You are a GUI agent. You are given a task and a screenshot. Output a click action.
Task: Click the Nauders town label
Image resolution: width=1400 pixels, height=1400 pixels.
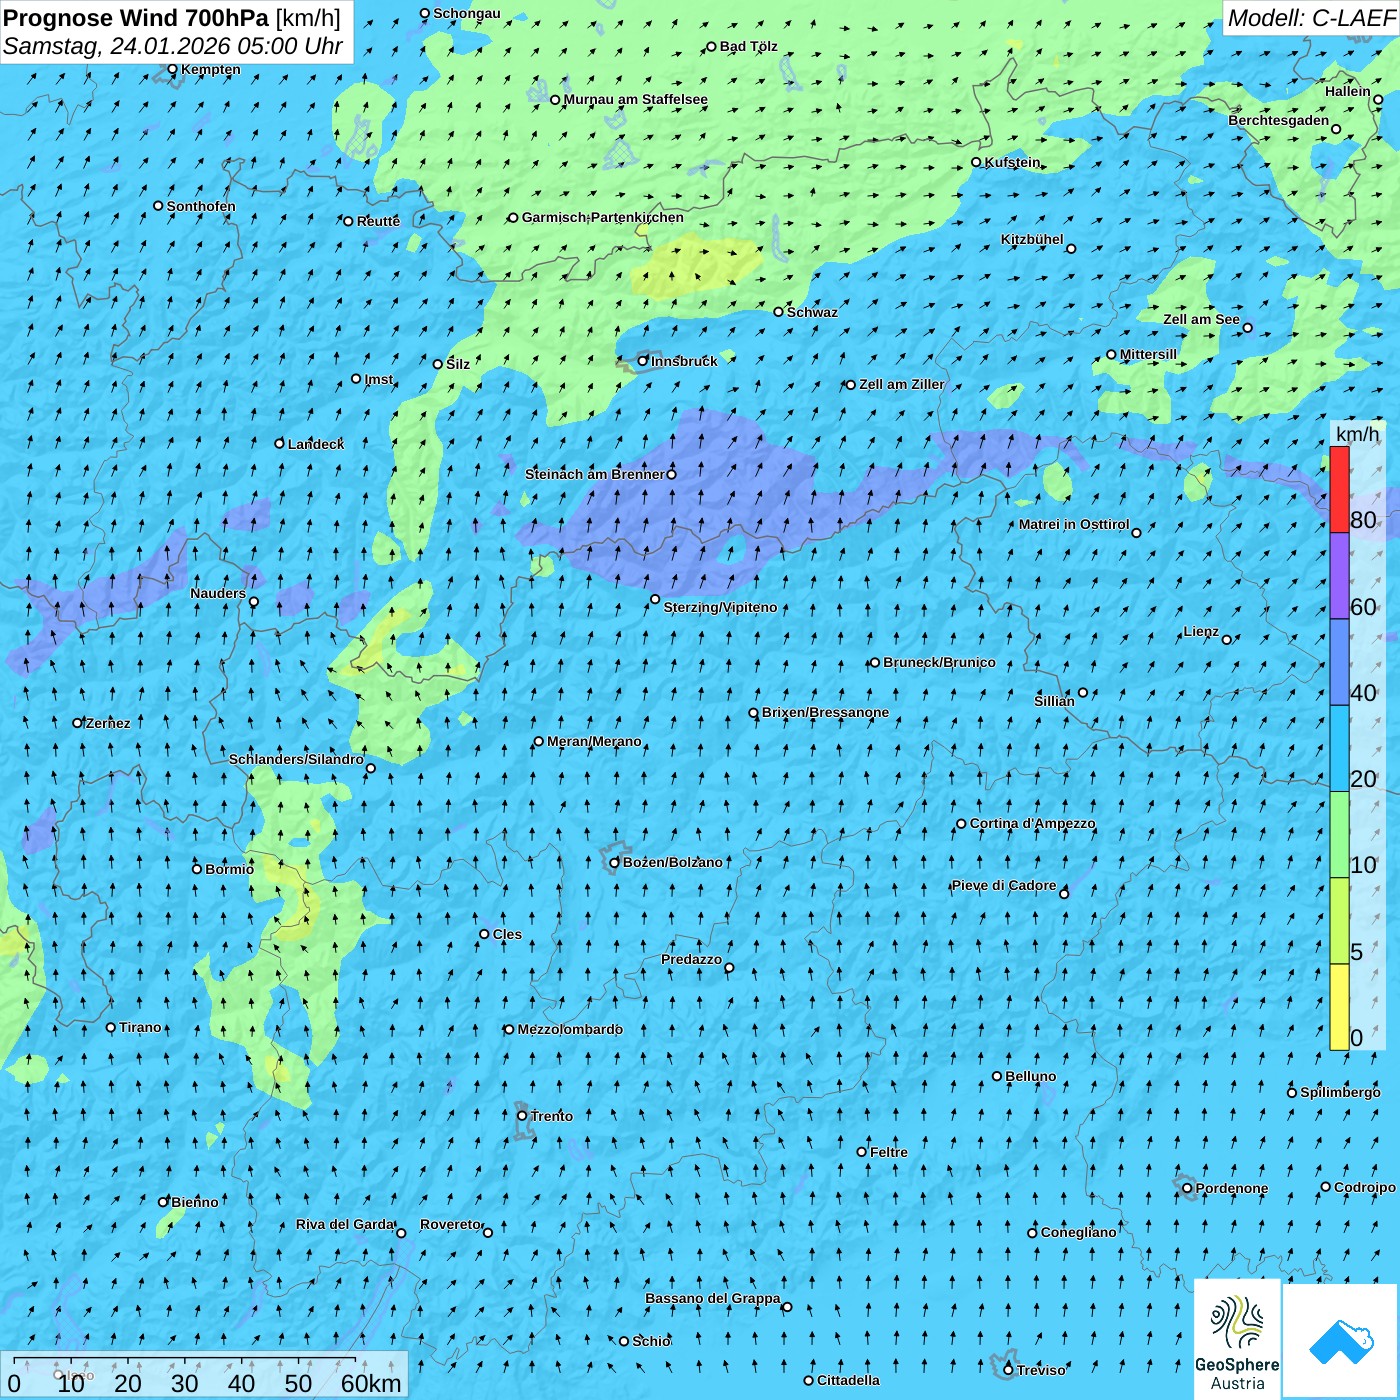(217, 593)
